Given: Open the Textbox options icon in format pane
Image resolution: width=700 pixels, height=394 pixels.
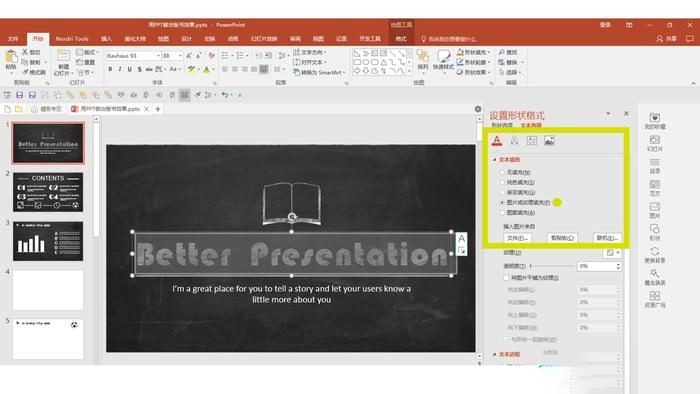Looking at the screenshot, I should (x=532, y=141).
